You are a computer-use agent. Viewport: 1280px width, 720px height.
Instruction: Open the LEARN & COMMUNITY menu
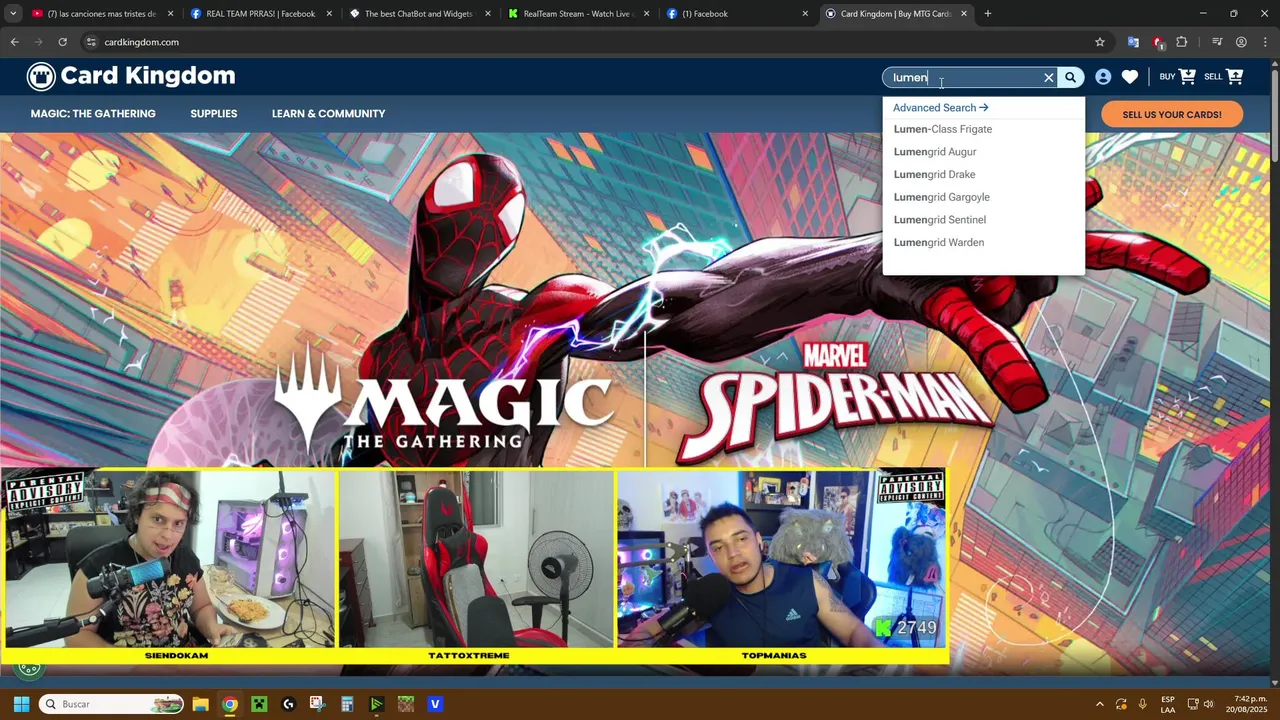pos(328,114)
